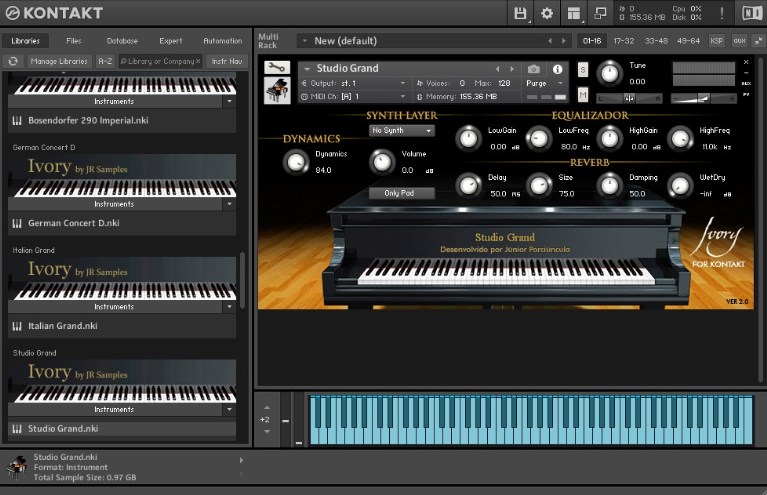Image resolution: width=767 pixels, height=495 pixels.
Task: Click the Studio Grand piano thumbnail icon
Action: coord(277,90)
